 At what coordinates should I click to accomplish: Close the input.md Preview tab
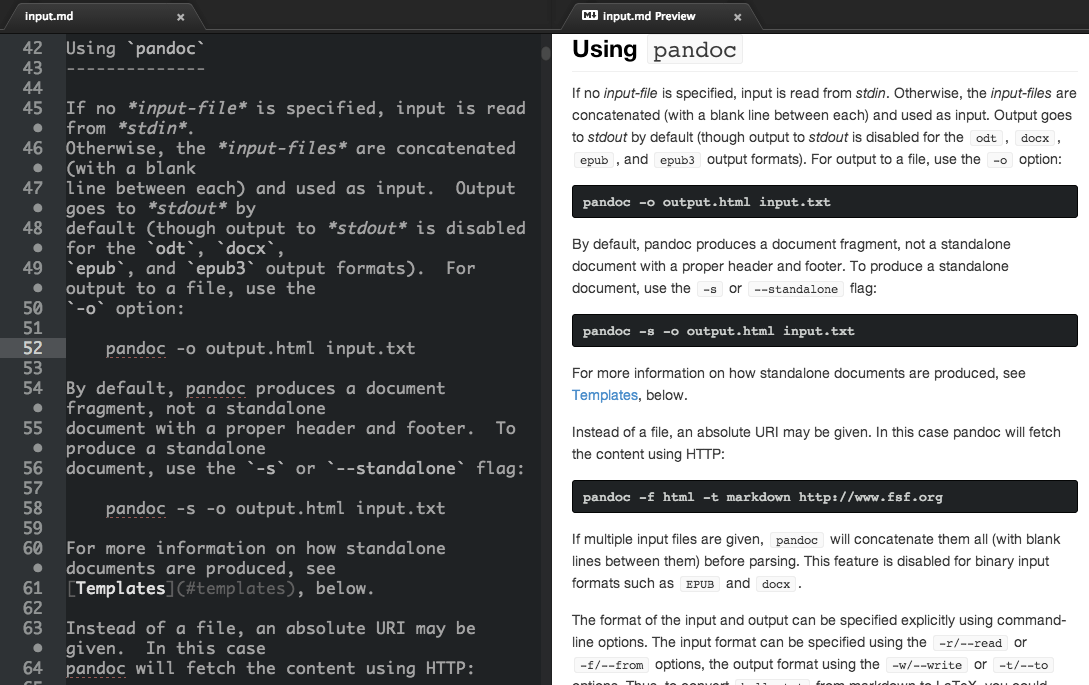point(738,17)
